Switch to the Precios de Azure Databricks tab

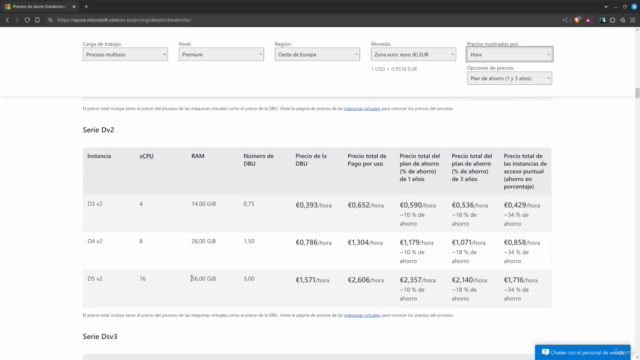(39, 7)
